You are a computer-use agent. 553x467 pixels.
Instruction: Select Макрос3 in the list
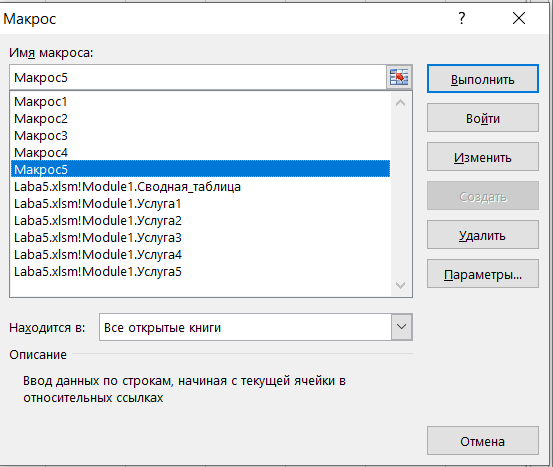click(200, 135)
